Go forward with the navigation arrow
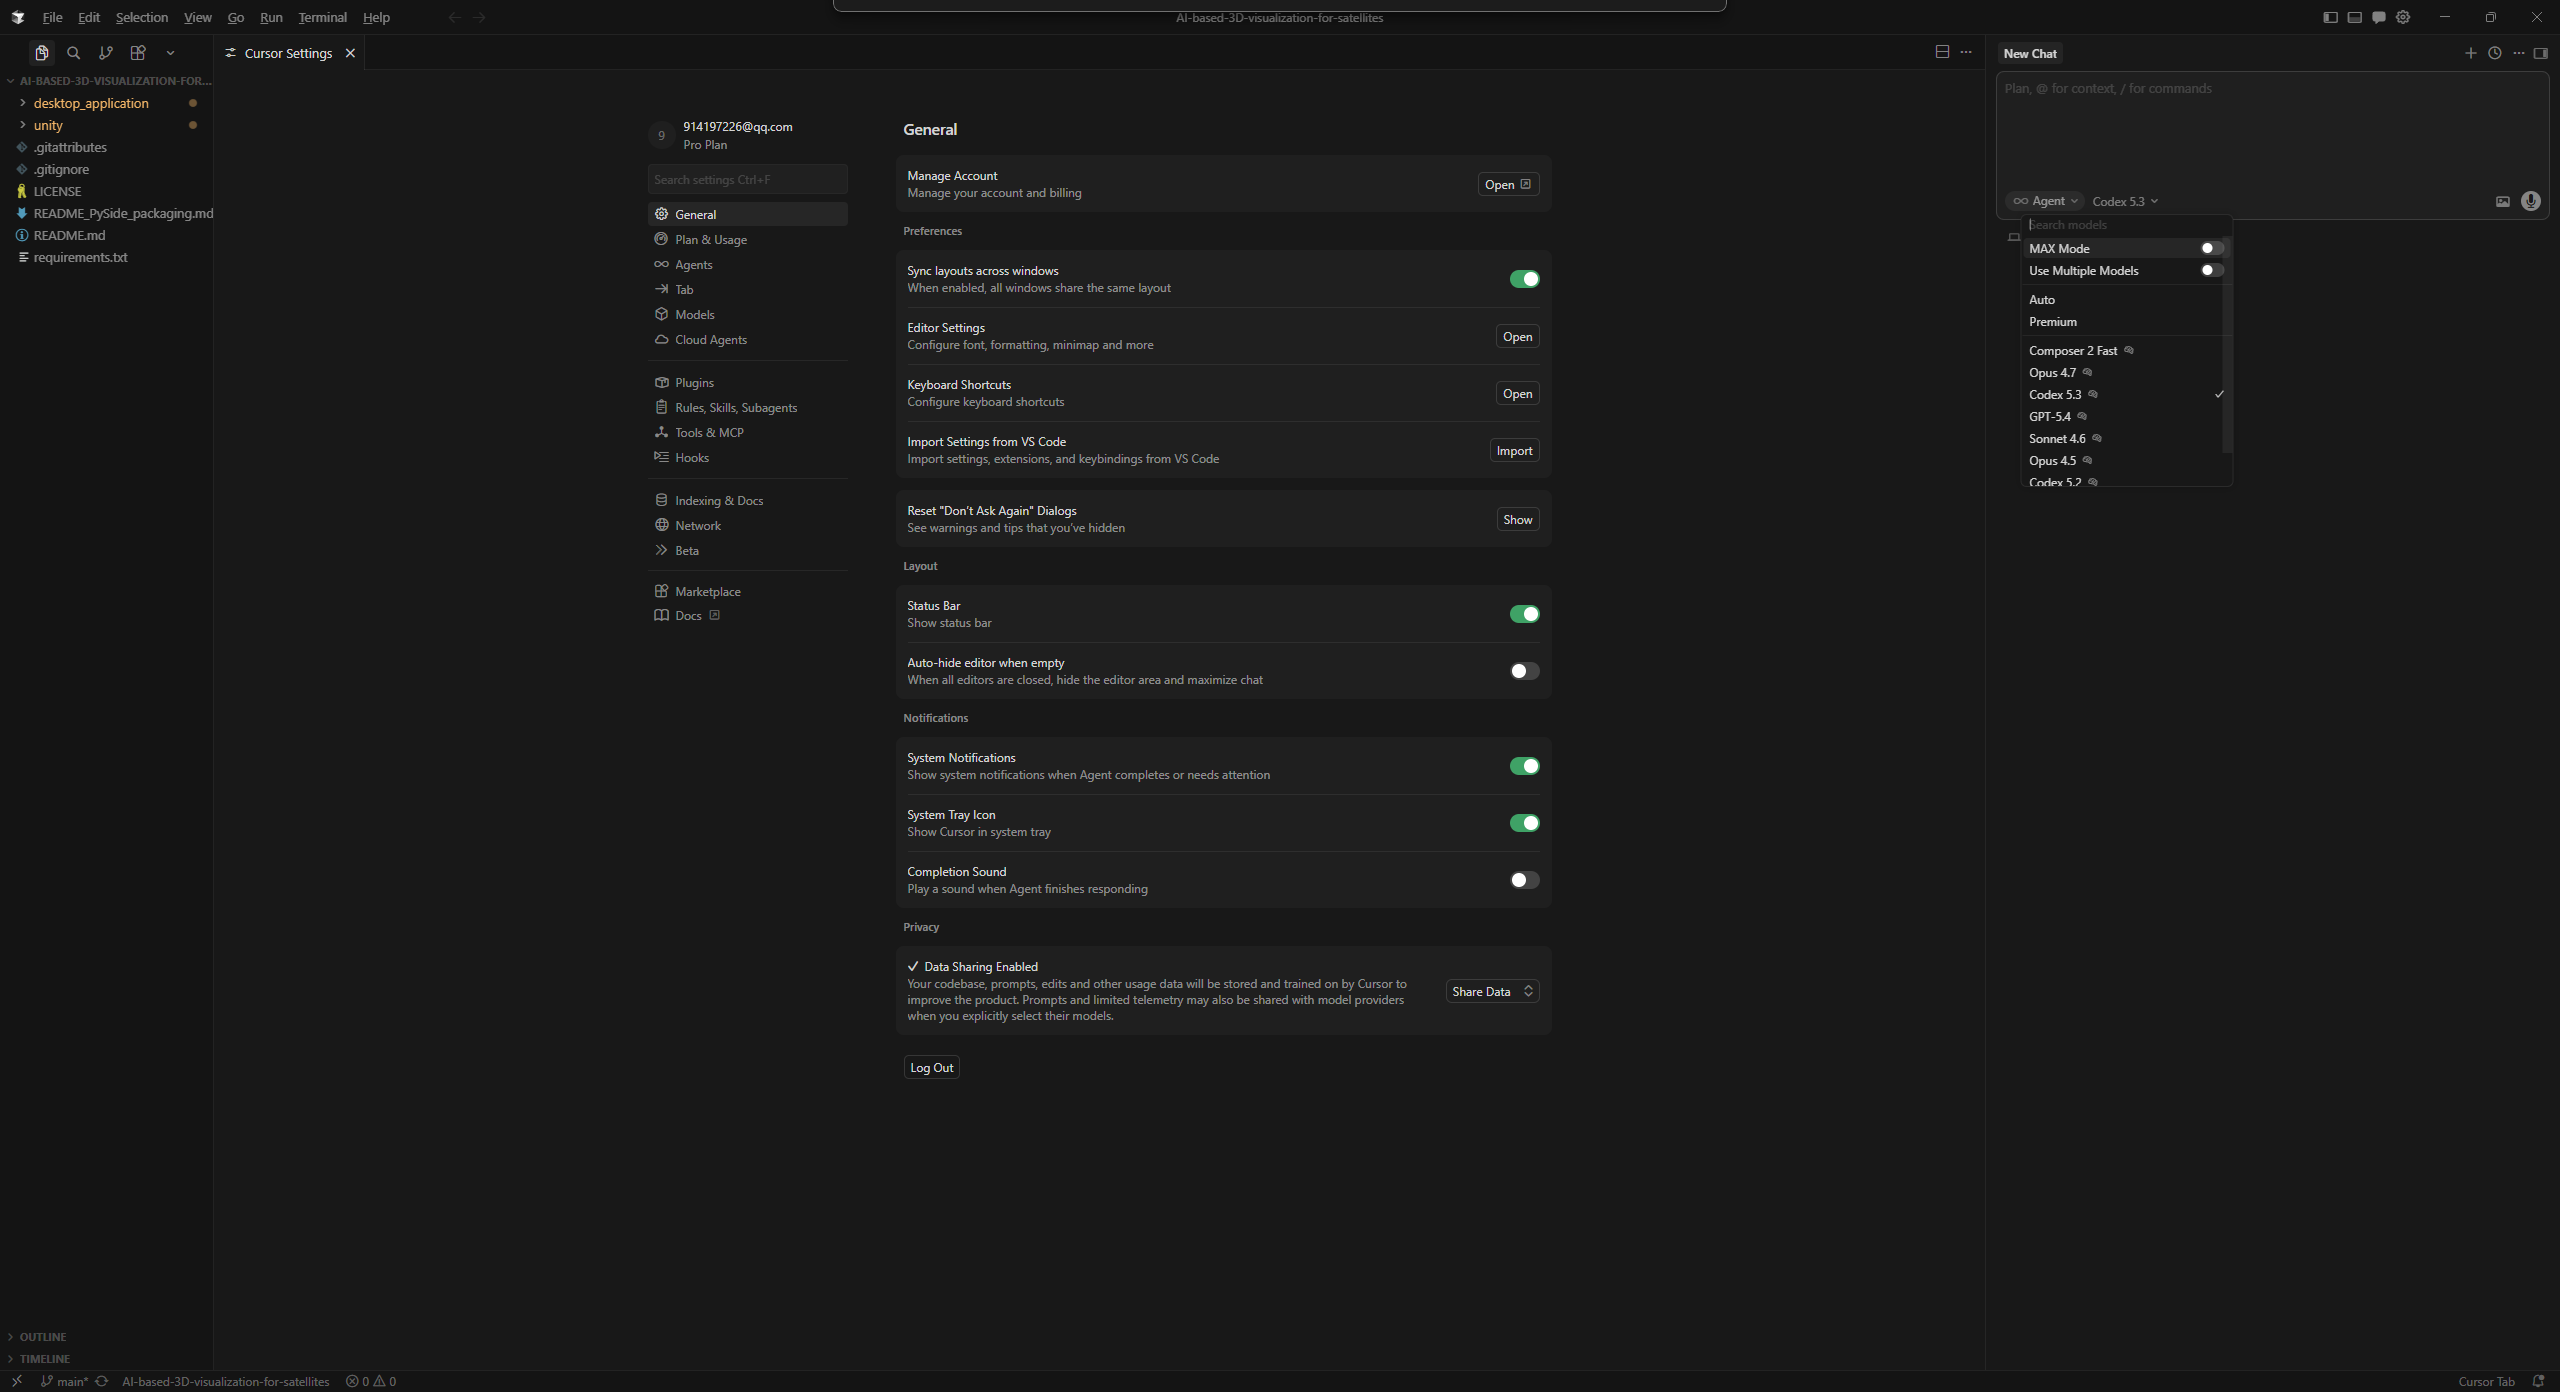This screenshot has height=1392, width=2560. point(479,17)
